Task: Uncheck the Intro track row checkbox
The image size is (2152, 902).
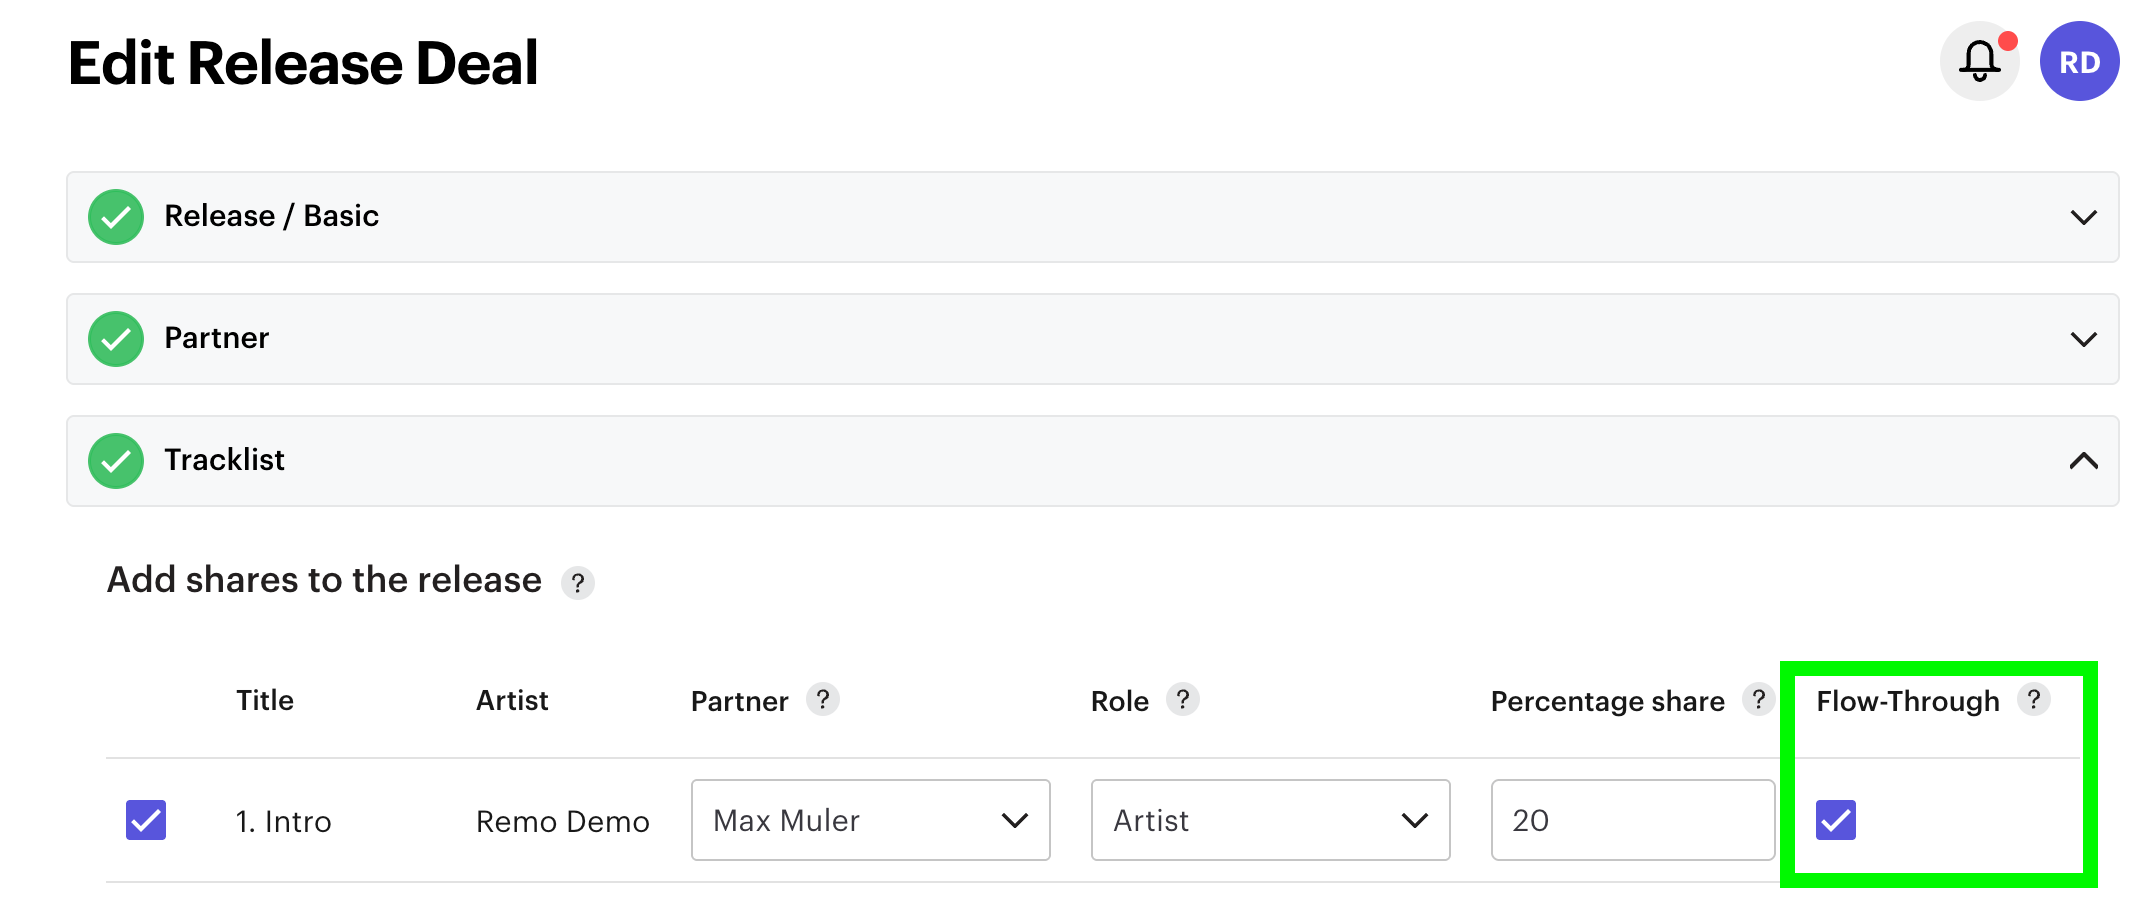Action: coord(146,820)
